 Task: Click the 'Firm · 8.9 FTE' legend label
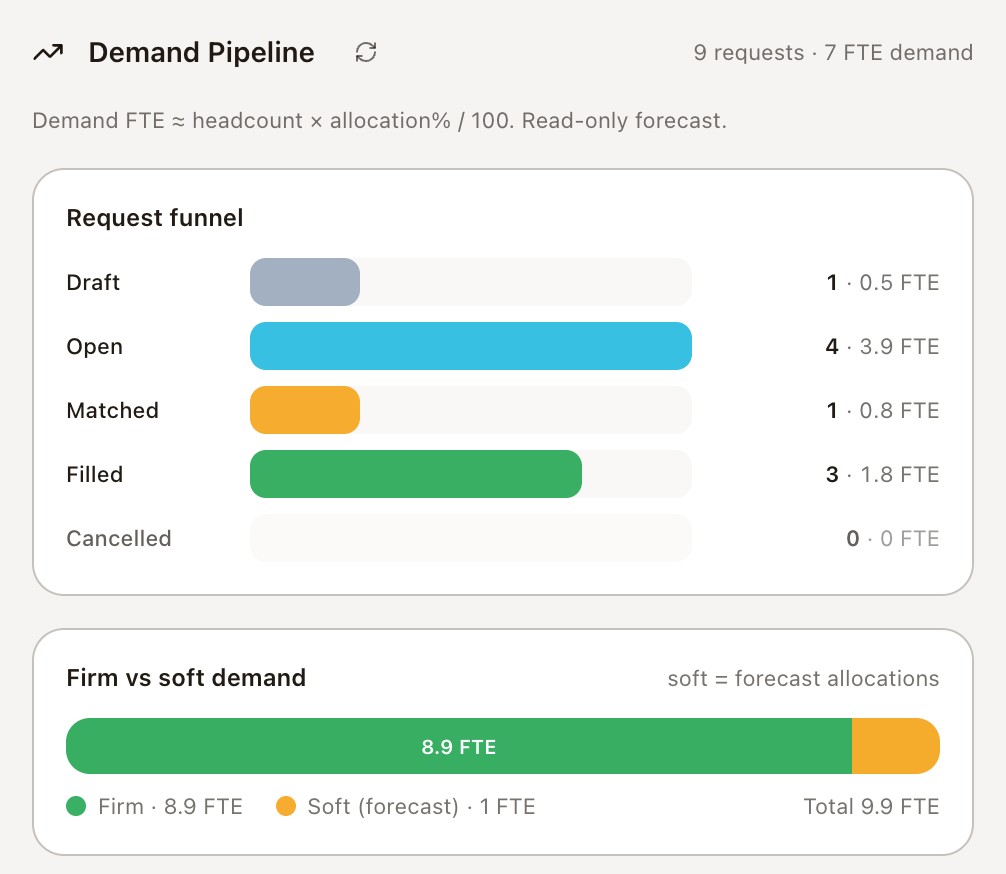pyautogui.click(x=170, y=807)
